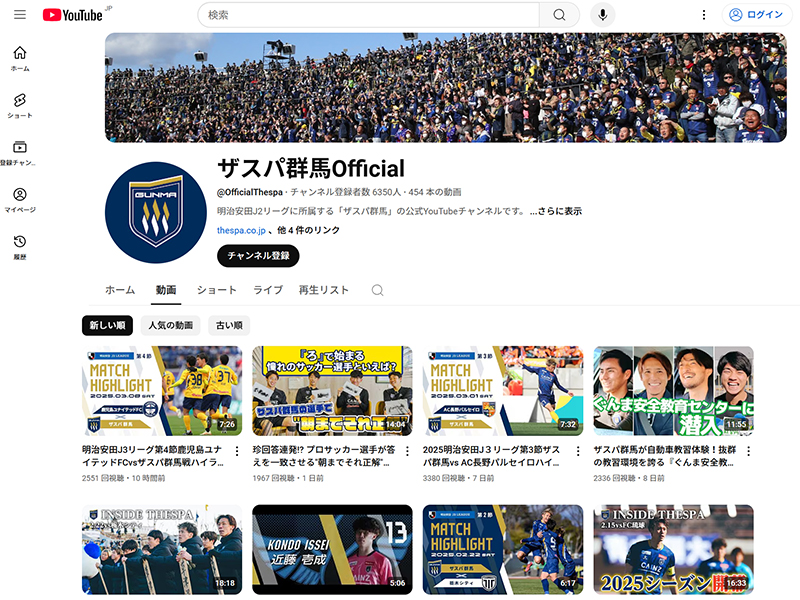Click 2551 回視聴・10 時間前 text
This screenshot has height=600, width=800.
(x=123, y=478)
